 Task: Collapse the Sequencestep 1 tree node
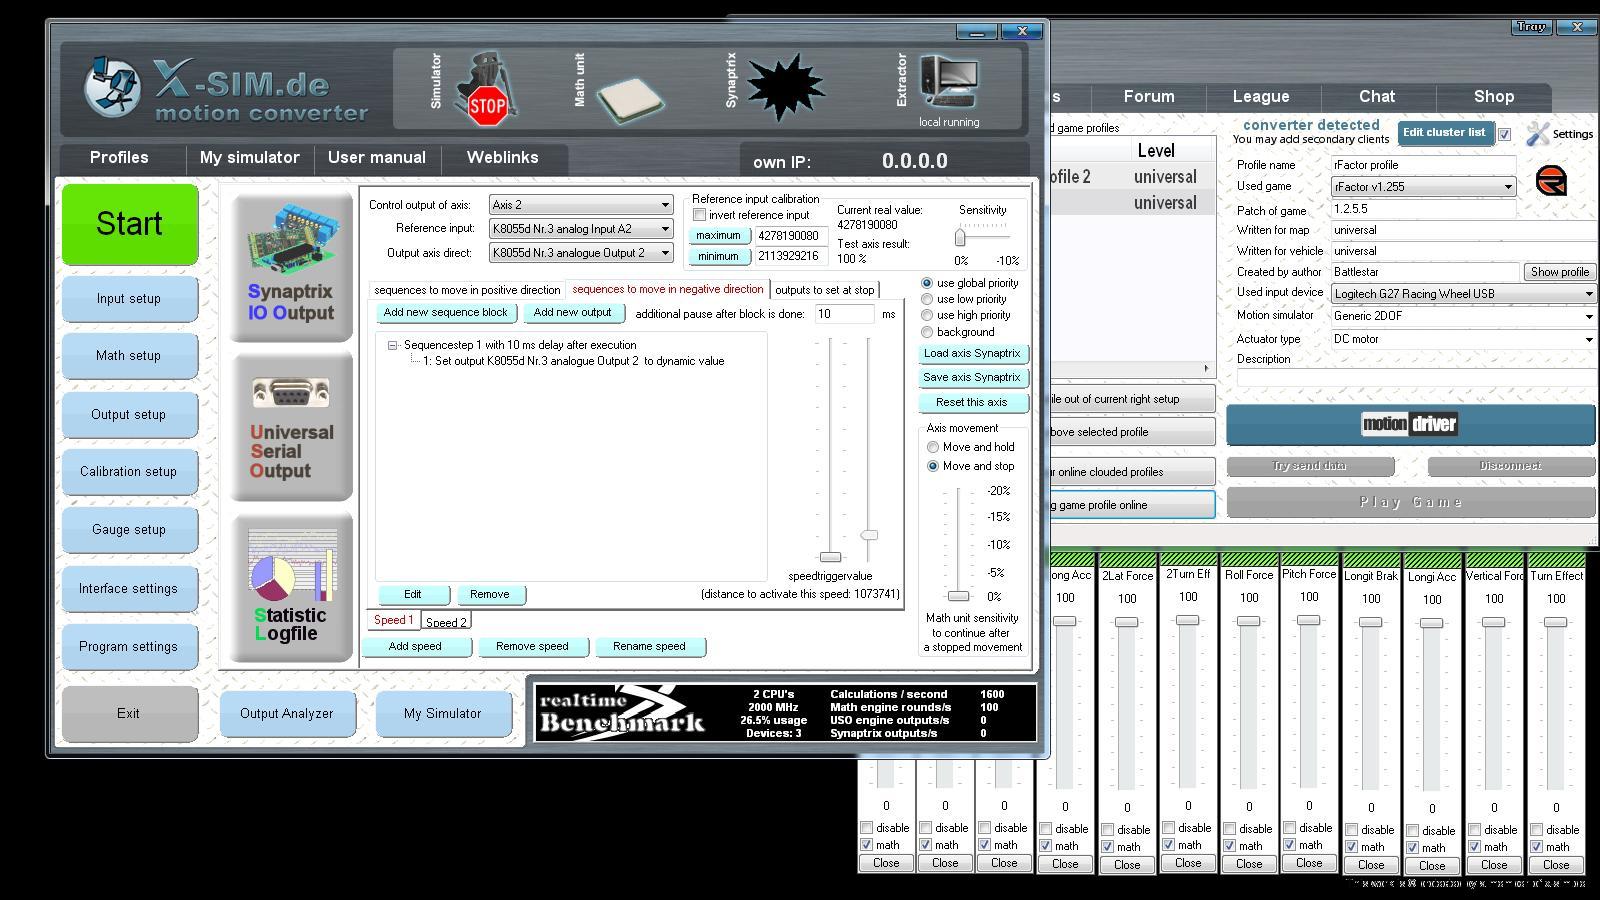pyautogui.click(x=393, y=345)
